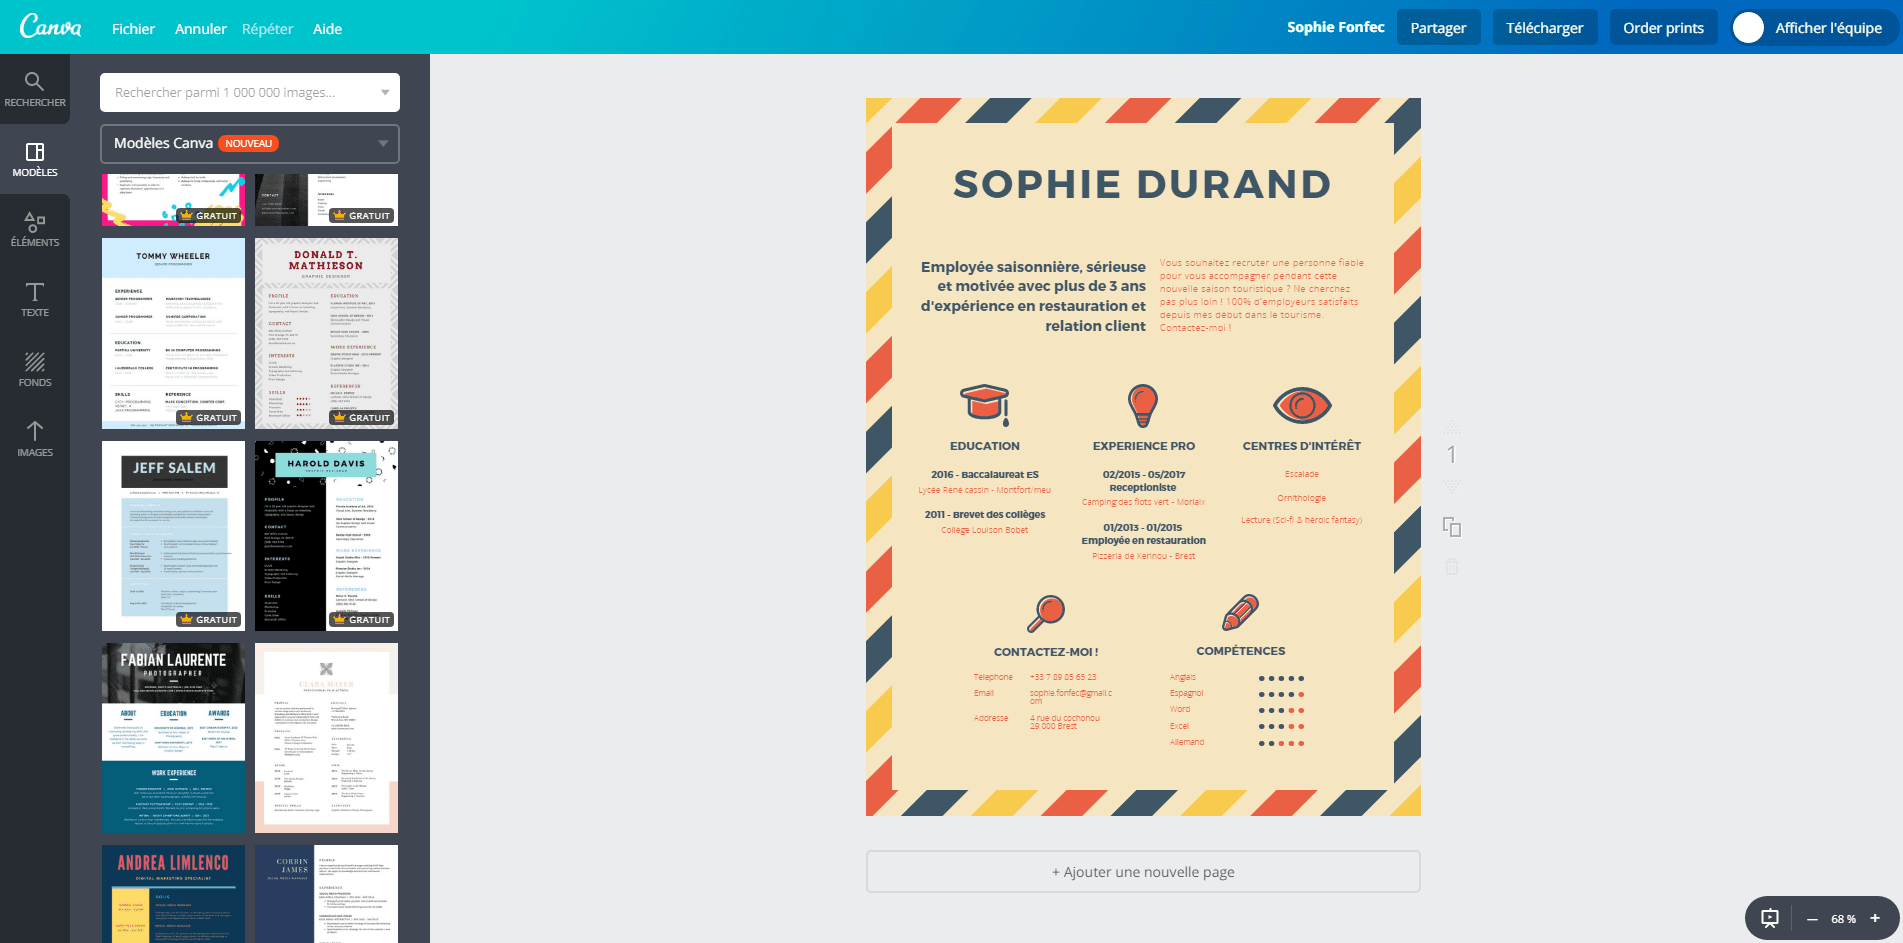Open the Rechercher sidebar panel
The image size is (1903, 943).
coord(35,89)
